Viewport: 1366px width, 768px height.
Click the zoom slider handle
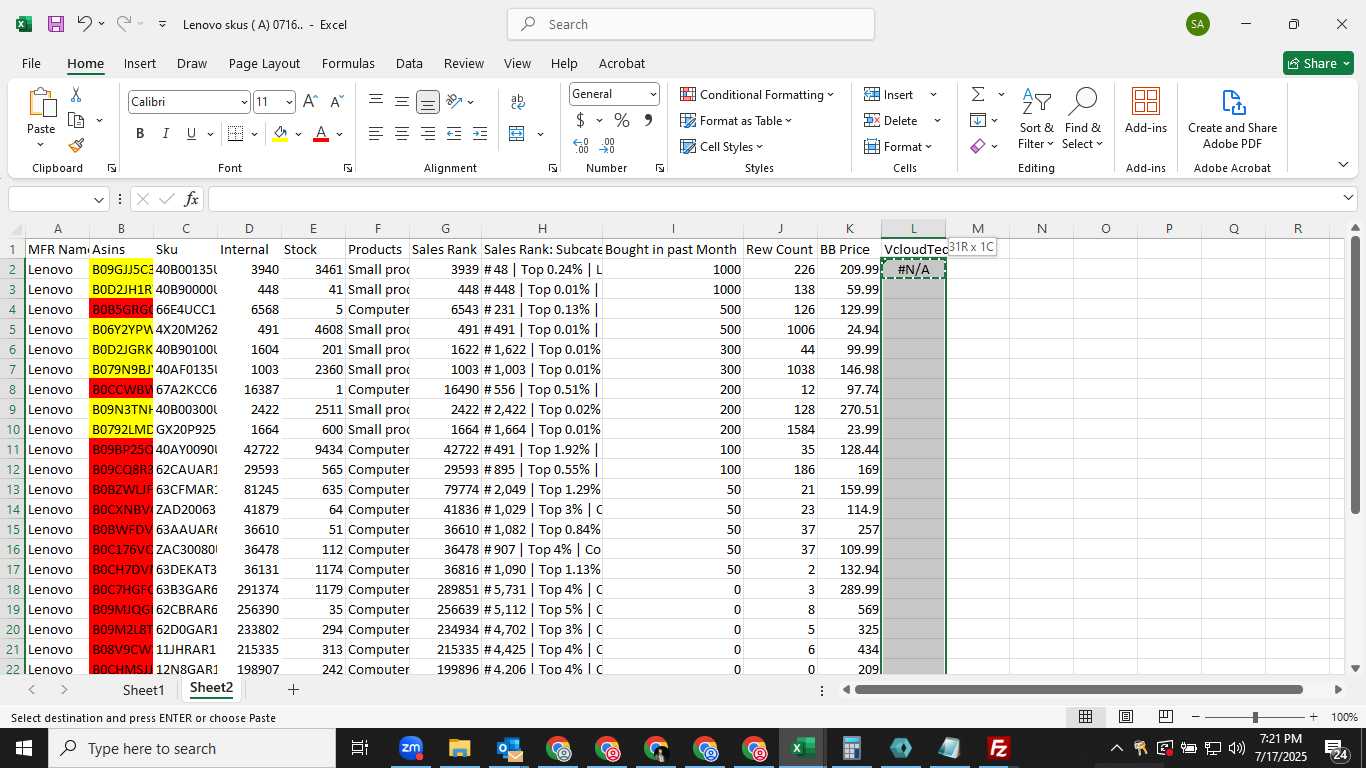[1255, 717]
